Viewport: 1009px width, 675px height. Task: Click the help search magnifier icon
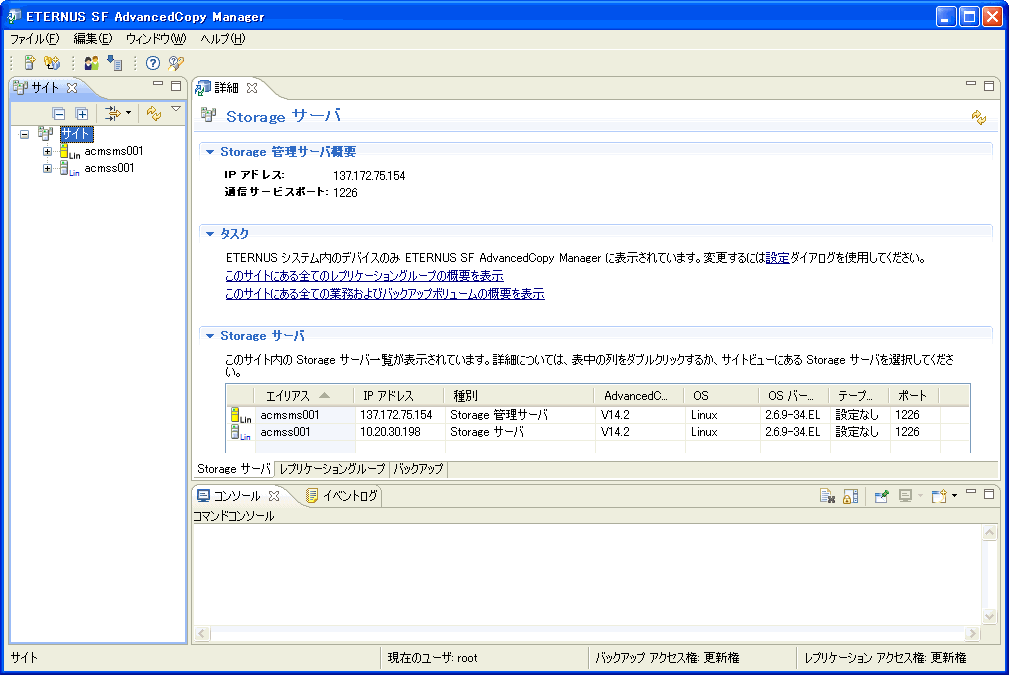coord(176,62)
